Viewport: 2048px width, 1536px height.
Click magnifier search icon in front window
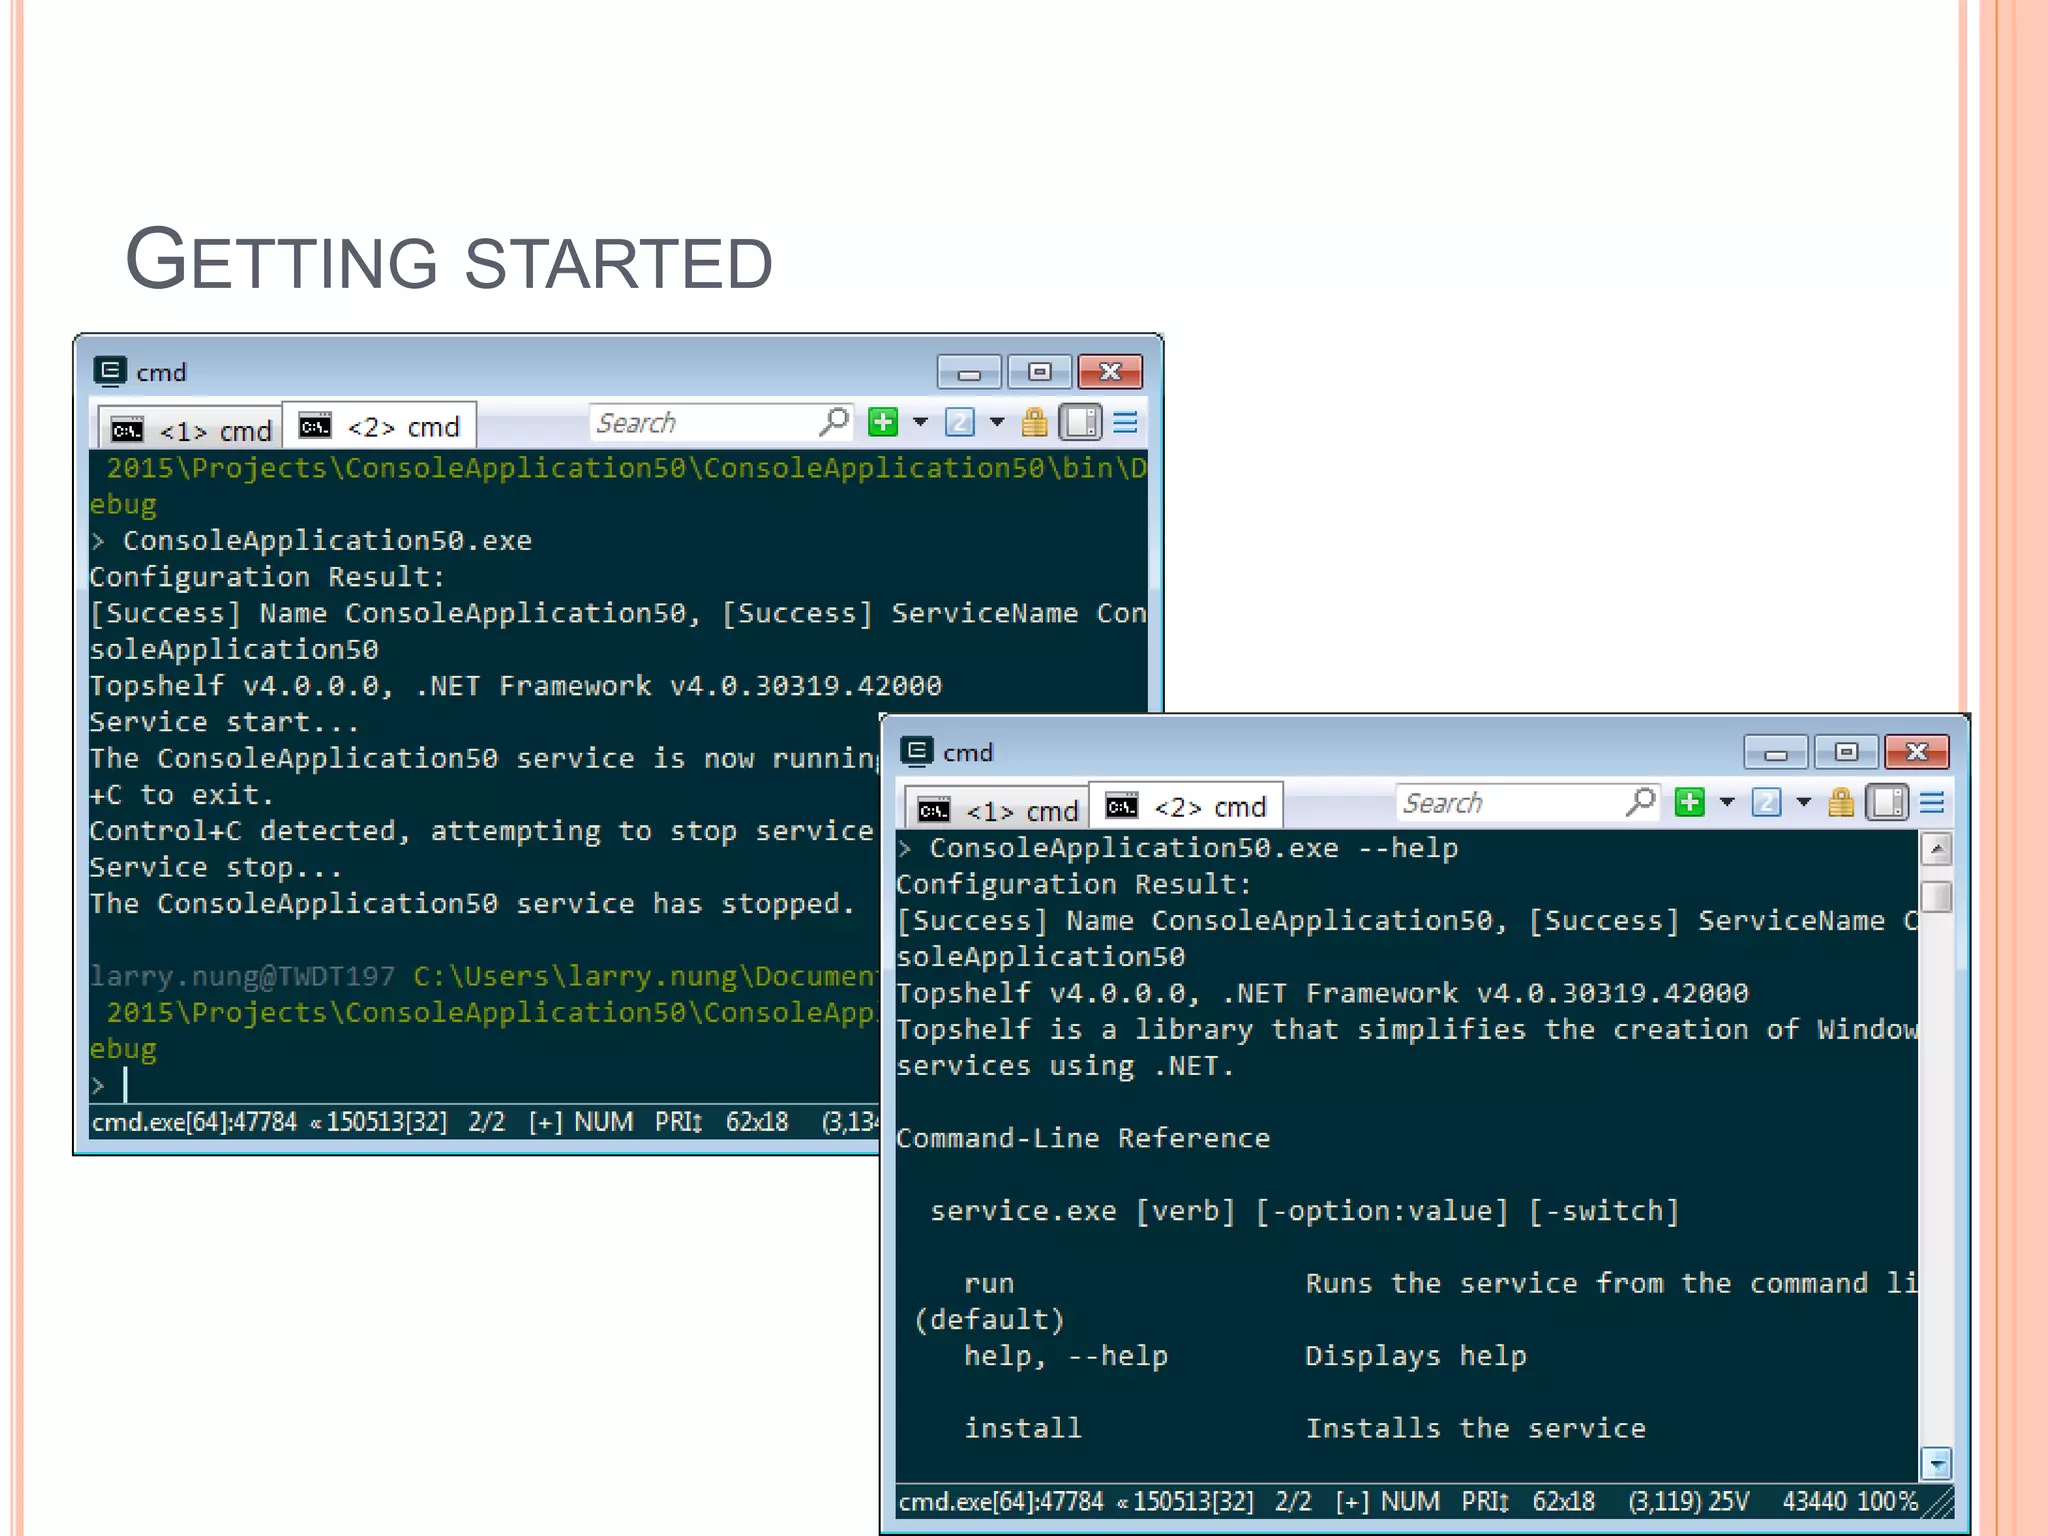[x=1641, y=802]
